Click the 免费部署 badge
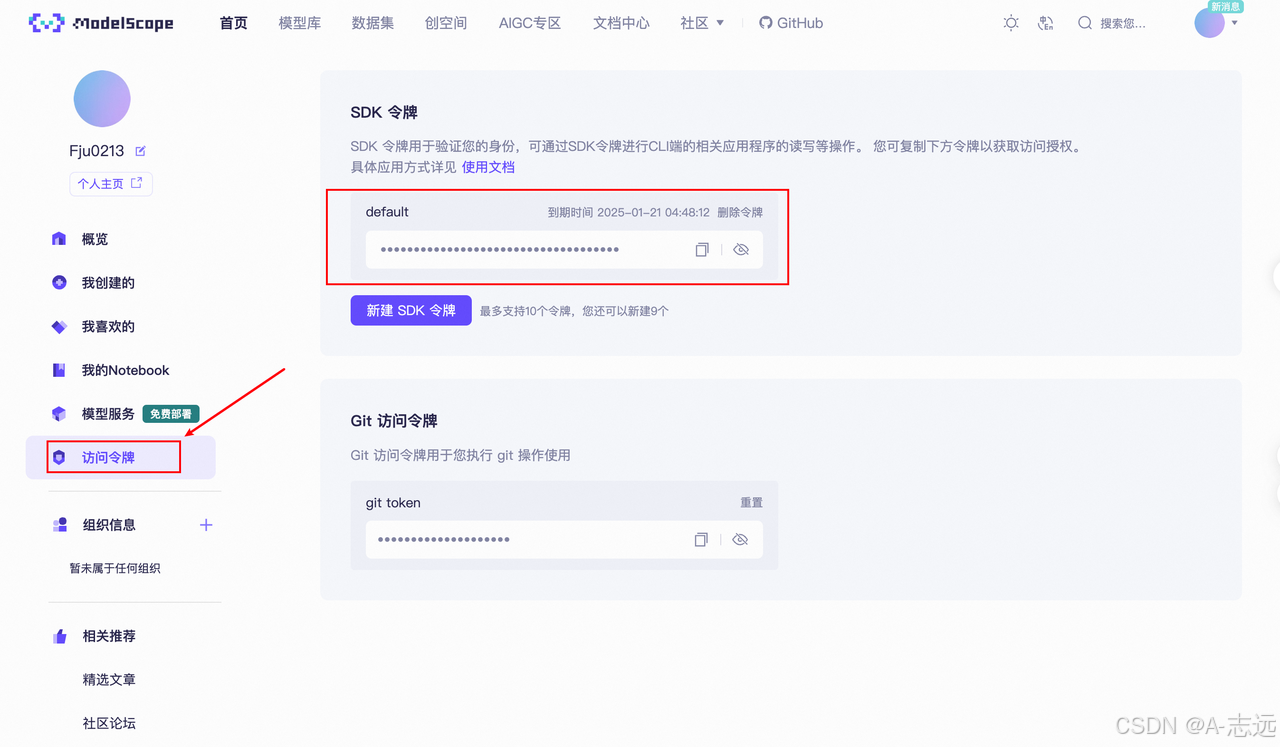The height and width of the screenshot is (747, 1280). point(171,414)
